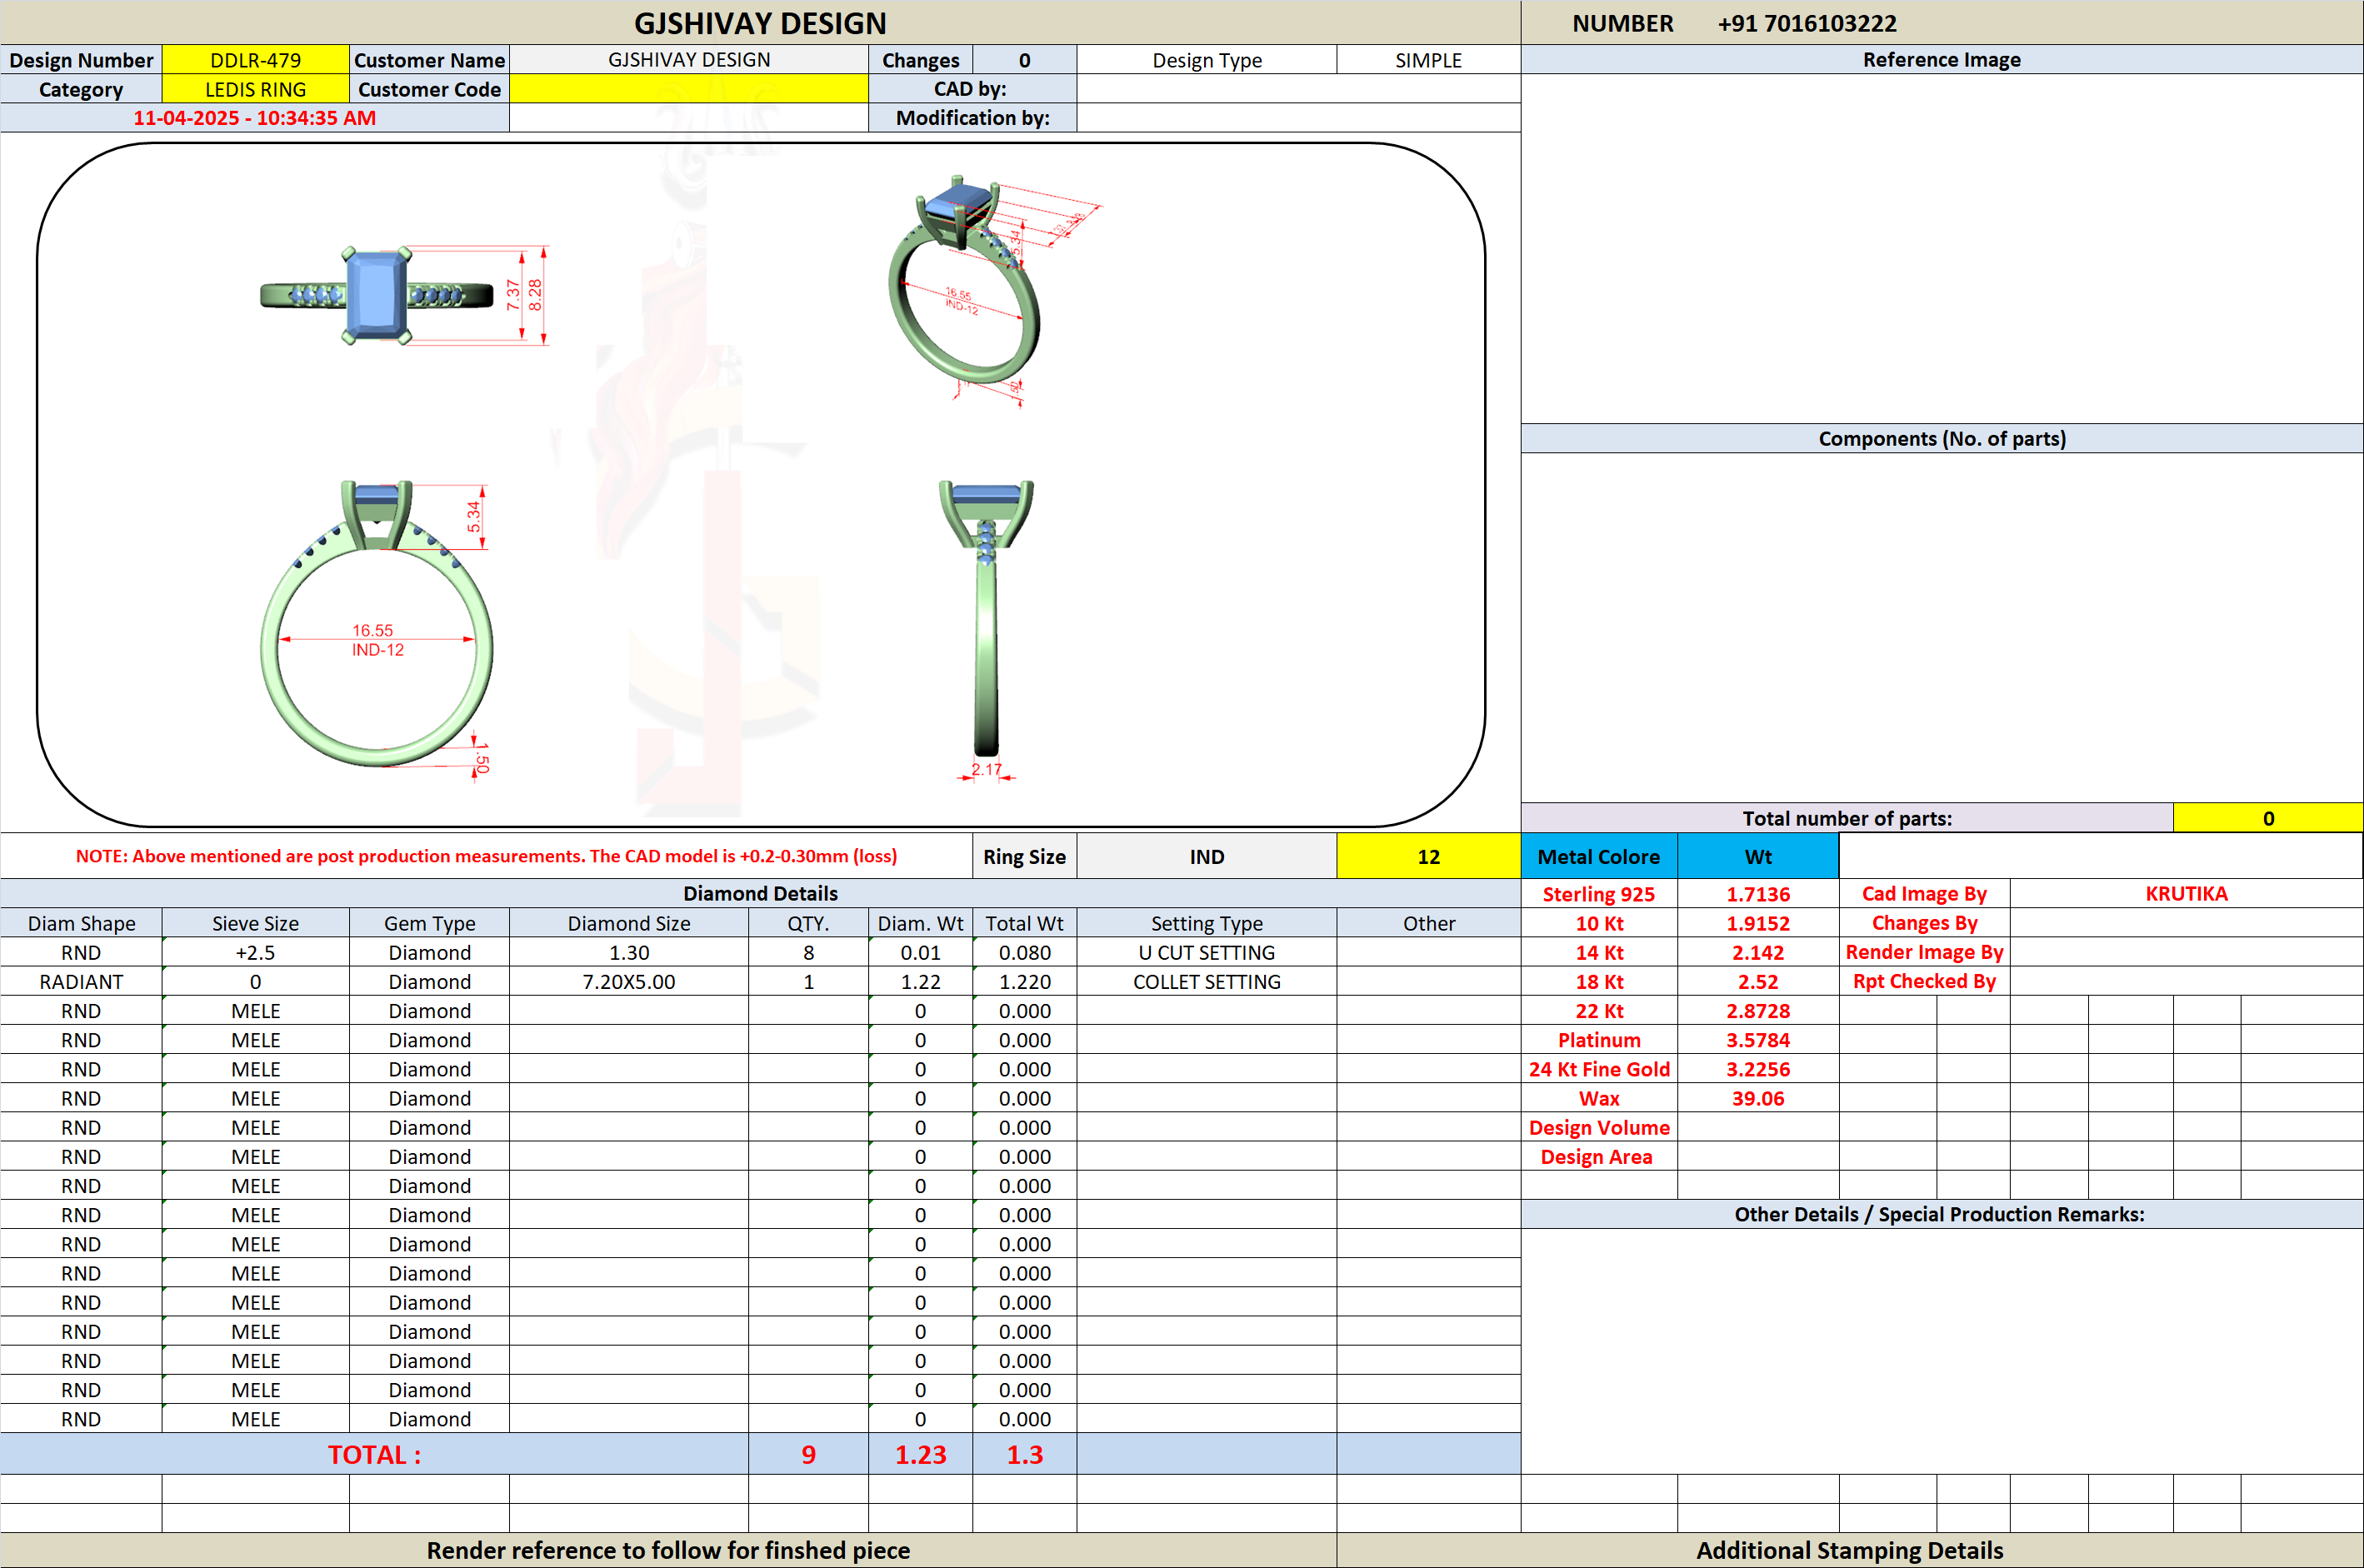This screenshot has width=2364, height=1568.
Task: Select the Wax weight 39.06
Action: point(1757,1098)
